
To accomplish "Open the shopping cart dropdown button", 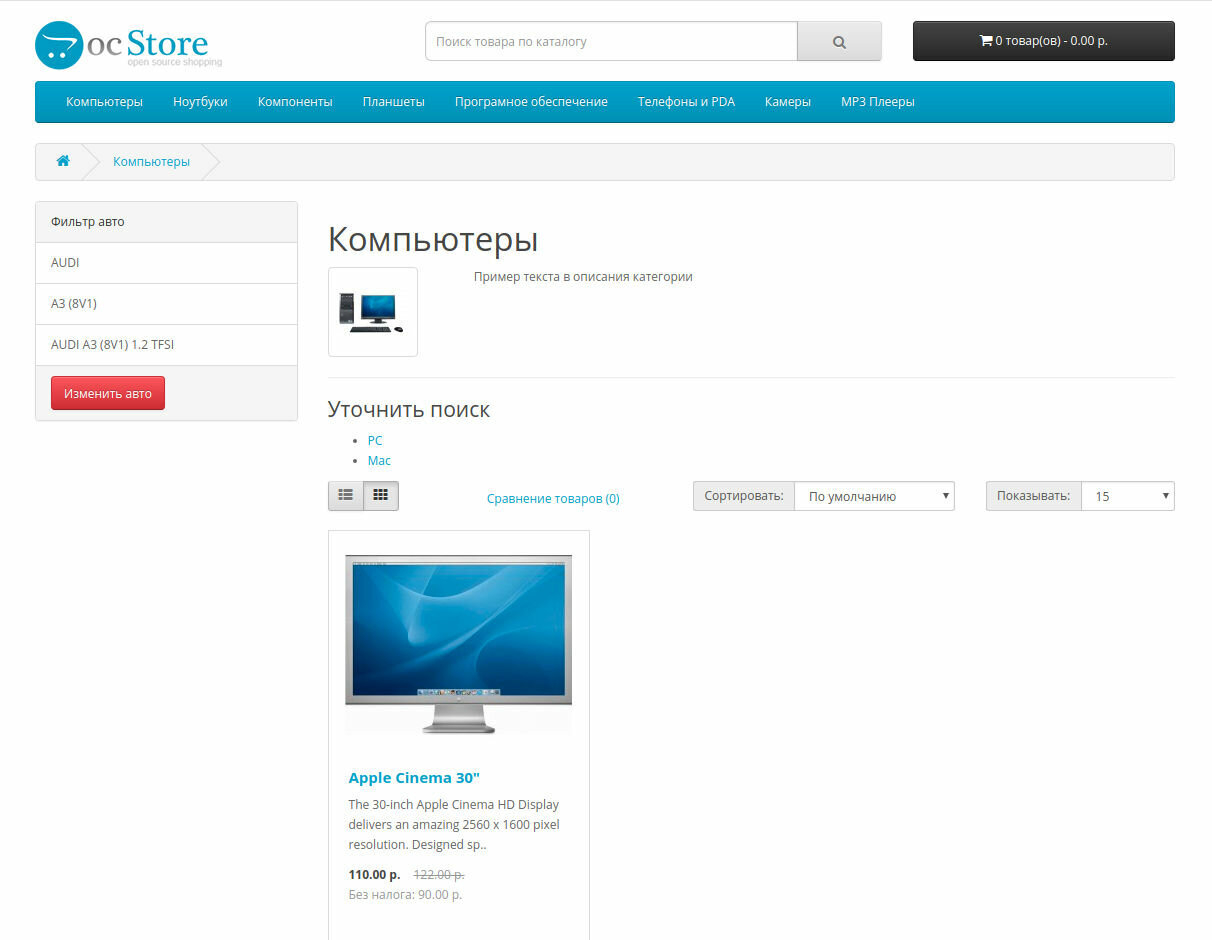I will 1043,41.
